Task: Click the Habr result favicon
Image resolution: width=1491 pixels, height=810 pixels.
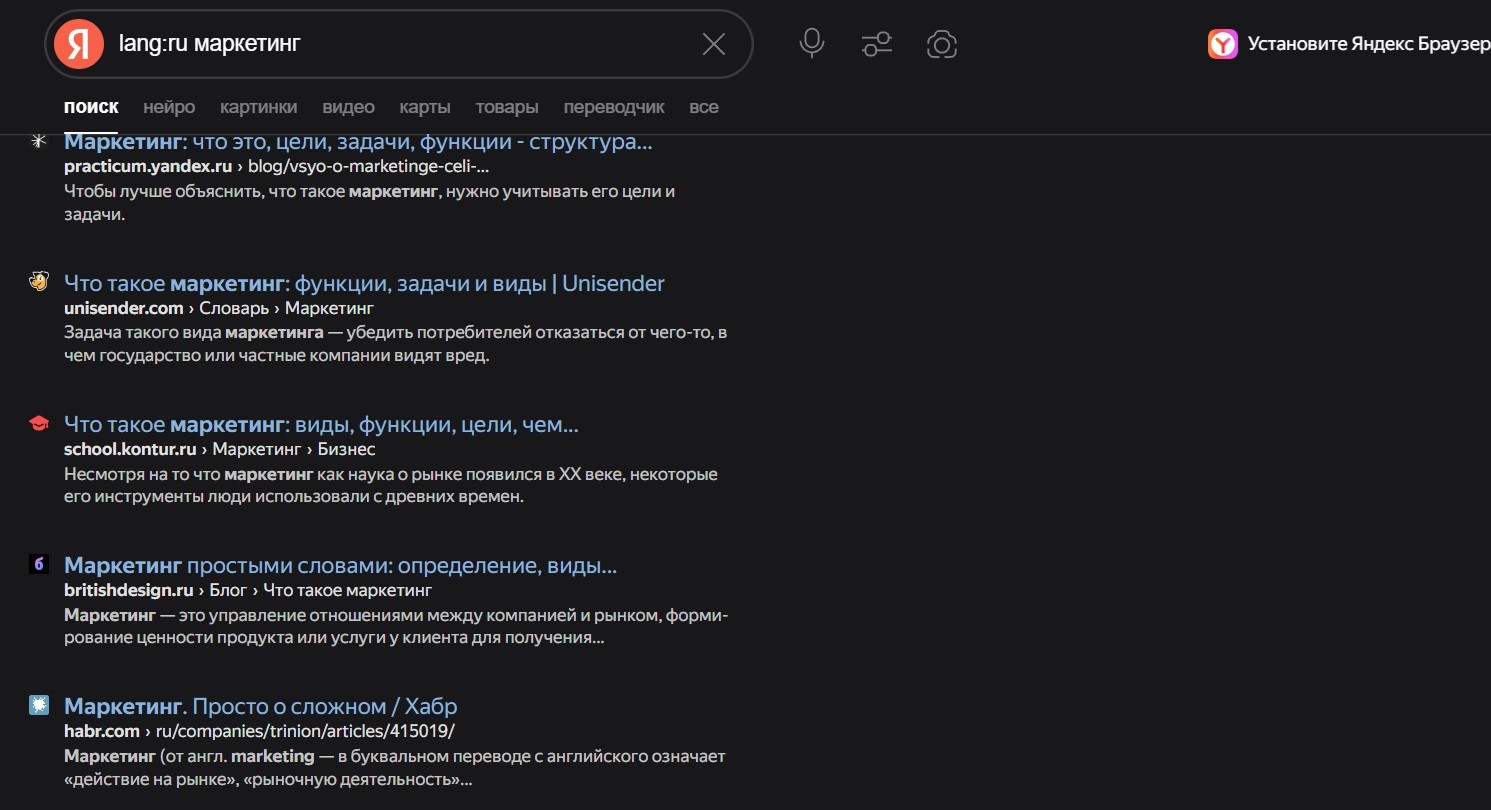Action: (39, 705)
